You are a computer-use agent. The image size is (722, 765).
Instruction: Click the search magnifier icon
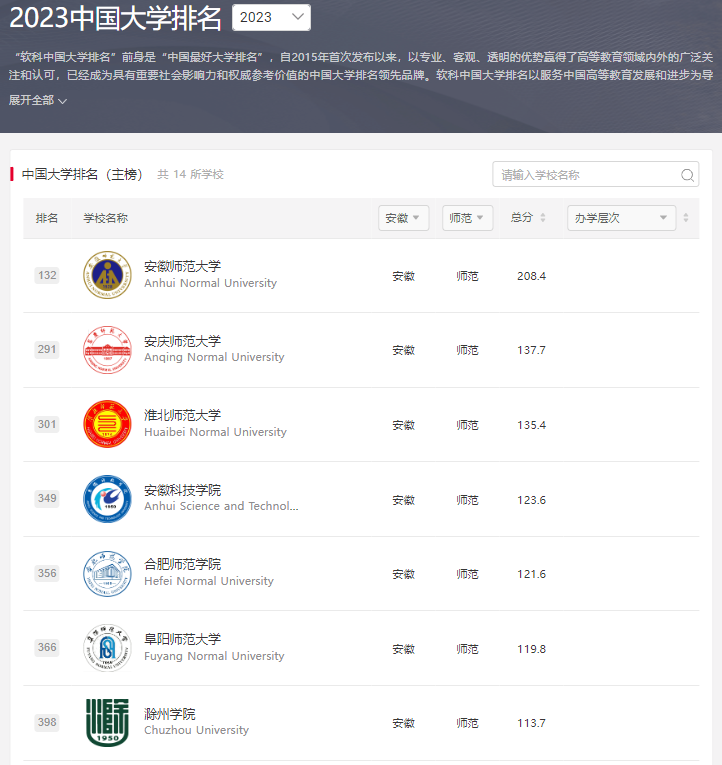(x=687, y=175)
